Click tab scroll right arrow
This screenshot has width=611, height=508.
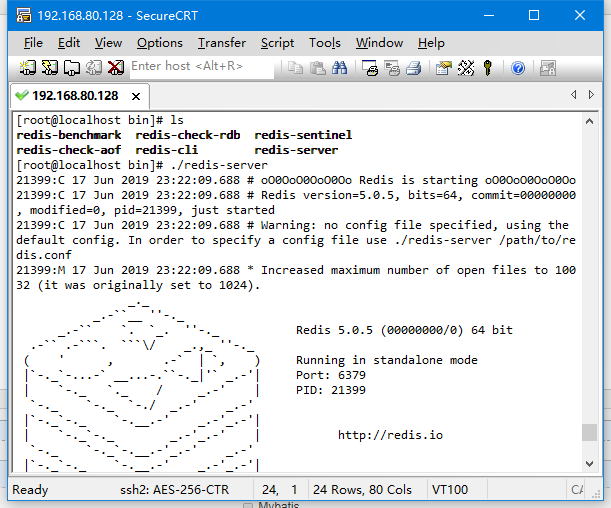point(591,95)
